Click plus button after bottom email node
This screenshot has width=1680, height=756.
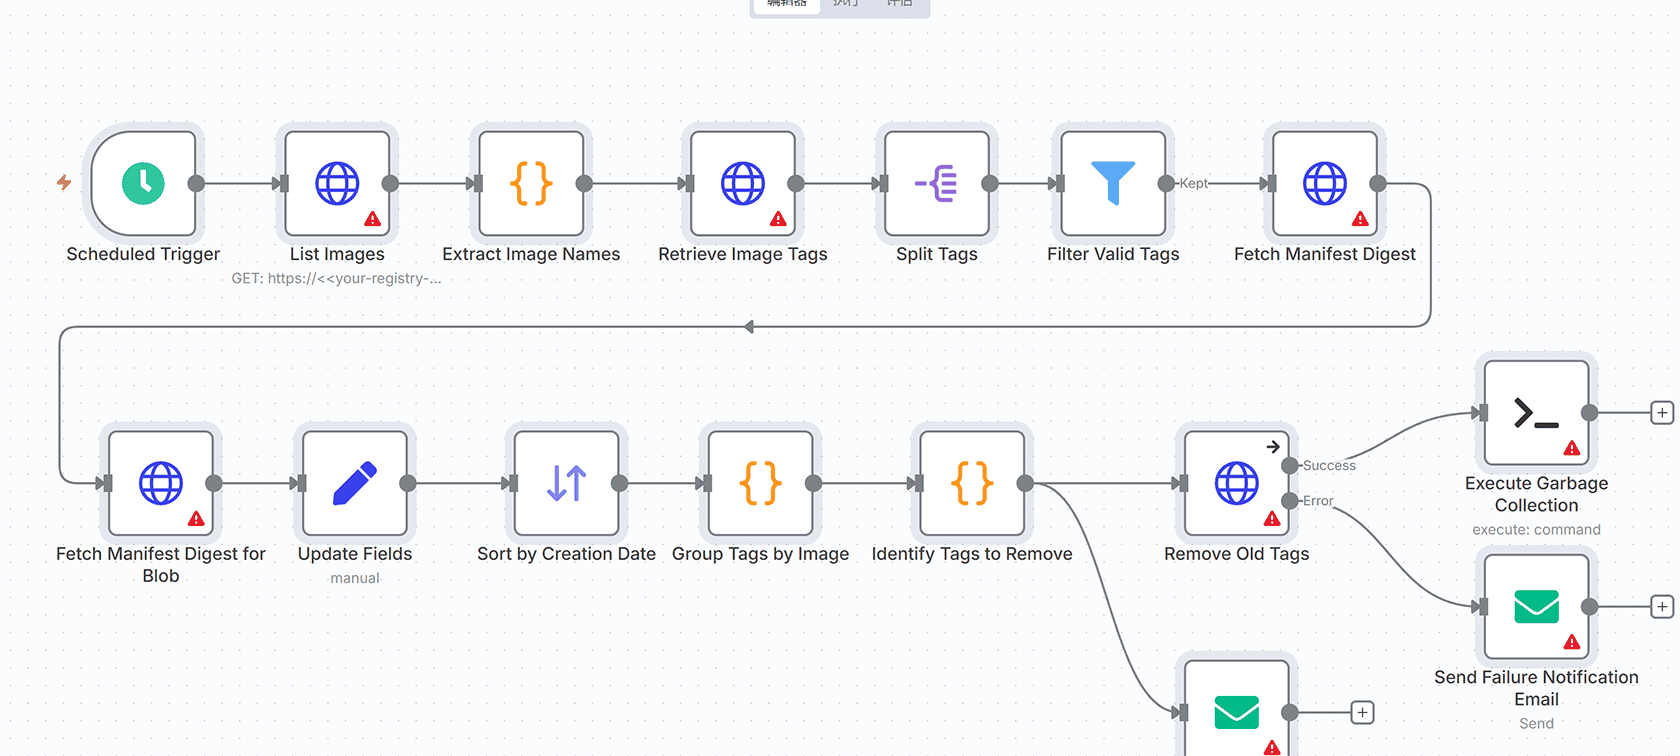tap(1362, 712)
